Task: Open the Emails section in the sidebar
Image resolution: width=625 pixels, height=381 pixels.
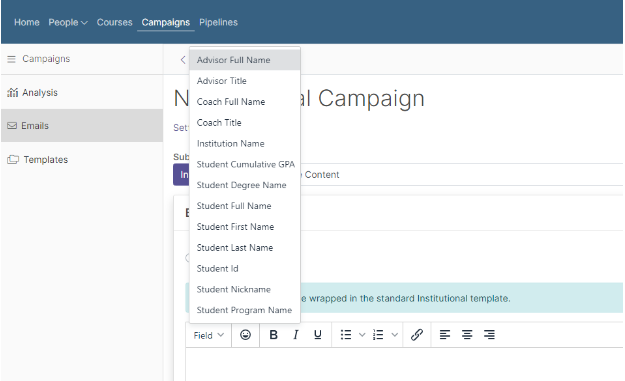Action: [x=82, y=126]
